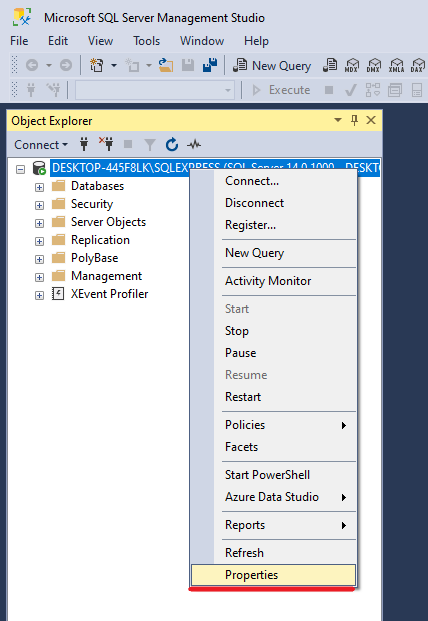
Task: Click the Filter funnel icon in Object Explorer
Action: point(150,145)
